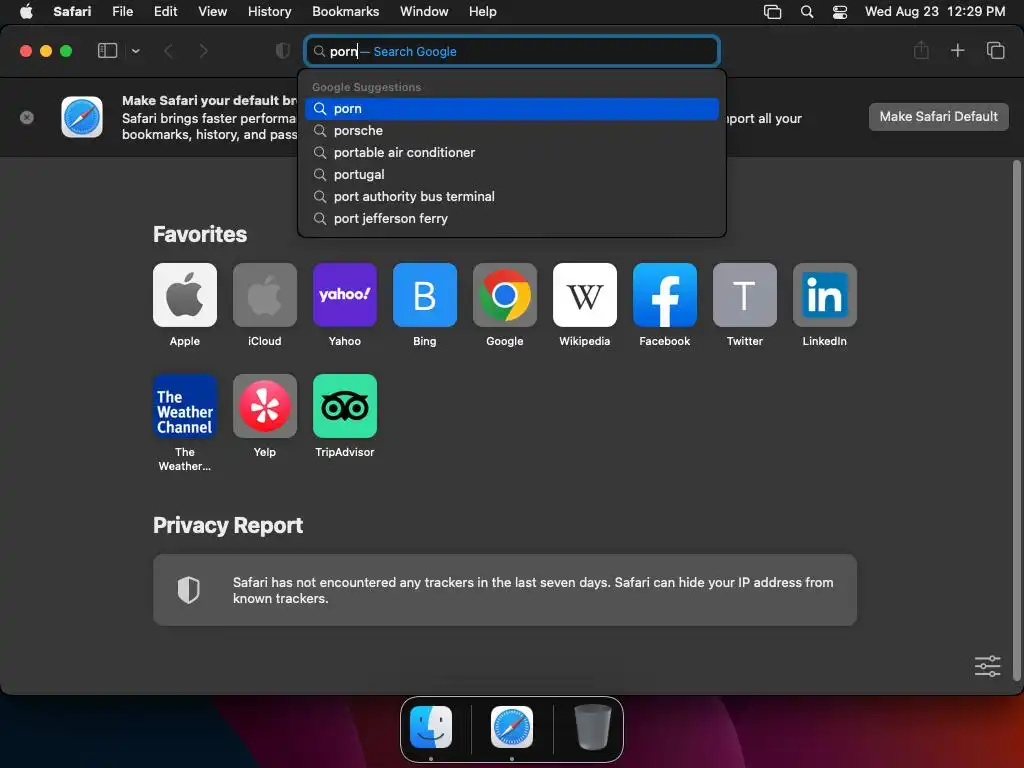Click the Favorites heading

[x=200, y=234]
